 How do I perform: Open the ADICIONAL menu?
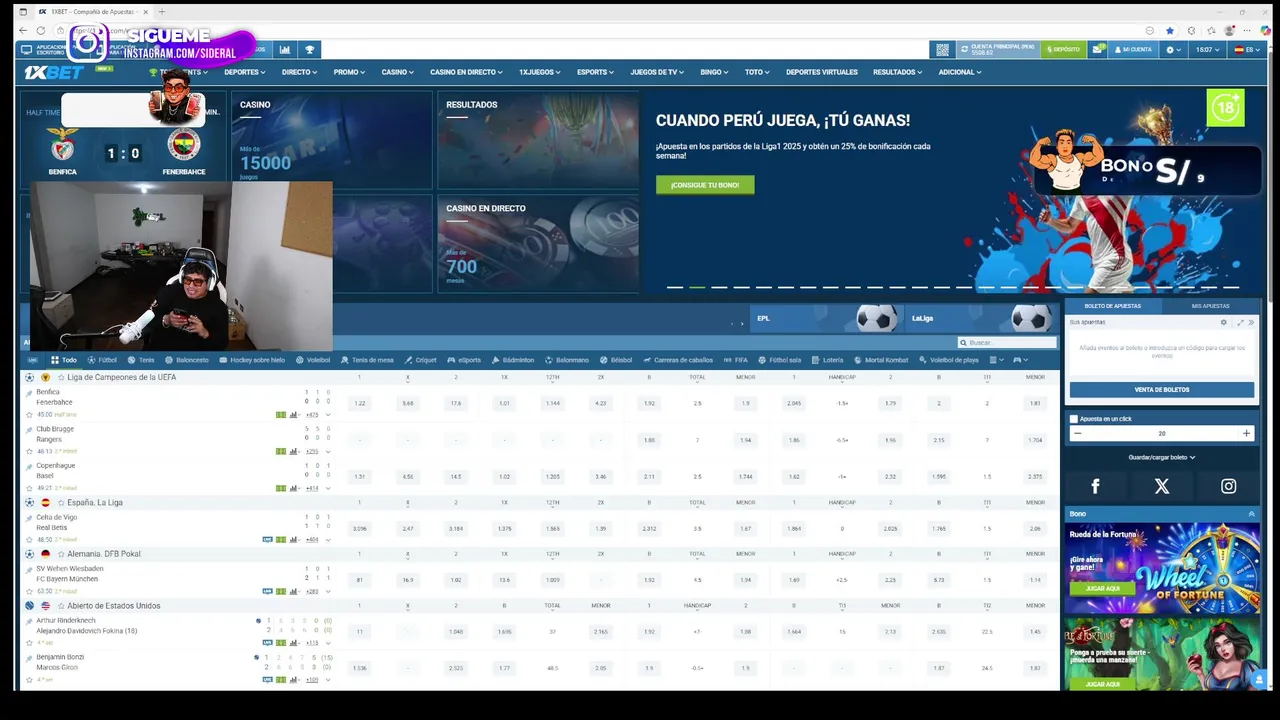960,72
